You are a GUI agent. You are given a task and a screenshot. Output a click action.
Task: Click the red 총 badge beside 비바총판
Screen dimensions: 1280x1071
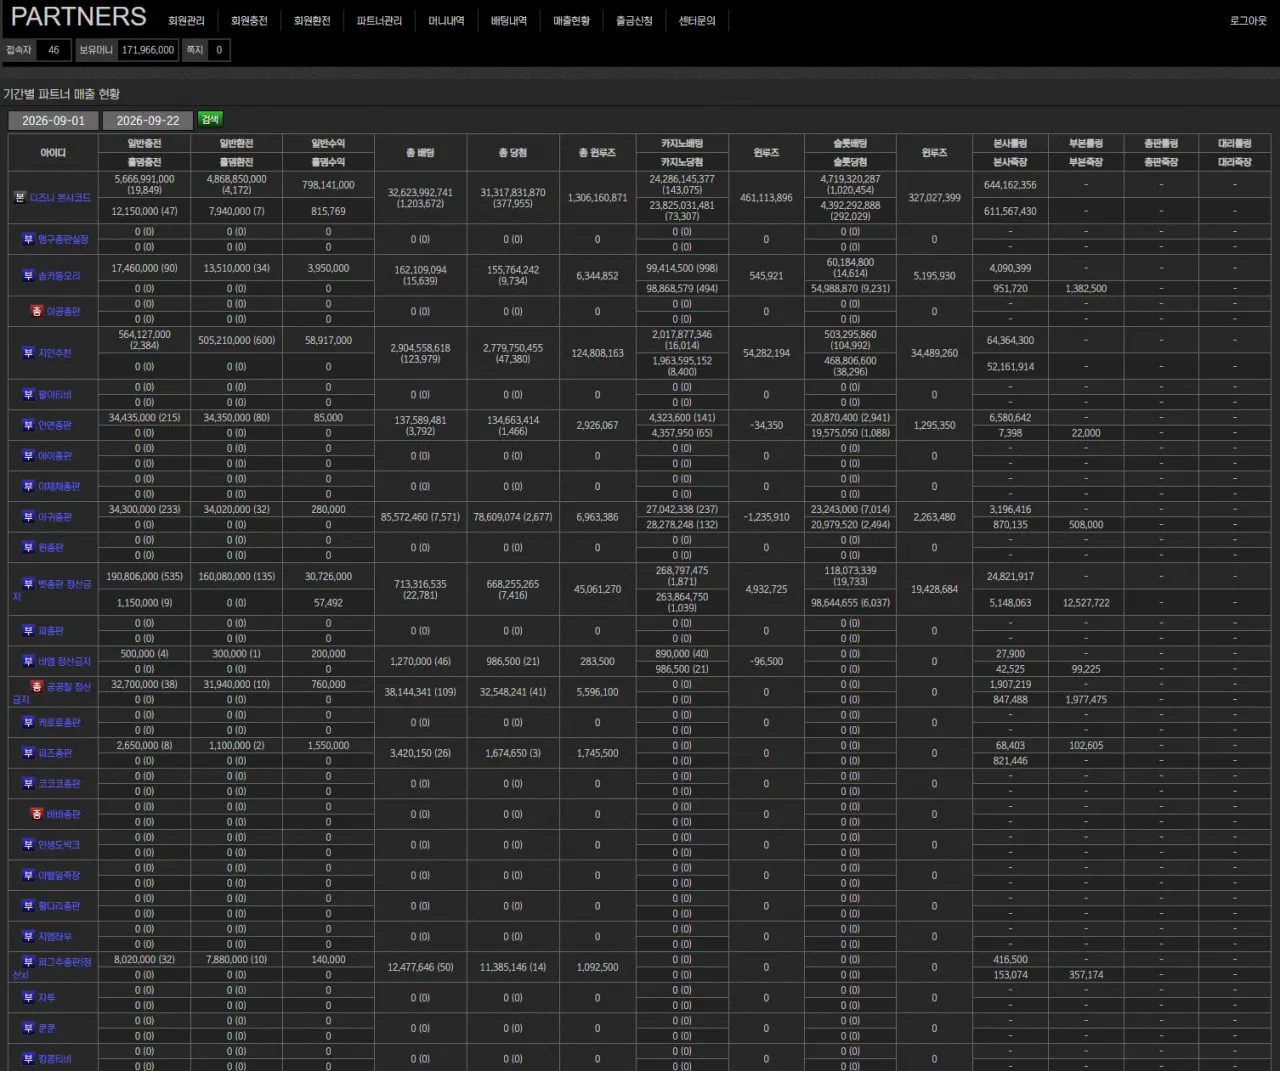click(x=37, y=814)
